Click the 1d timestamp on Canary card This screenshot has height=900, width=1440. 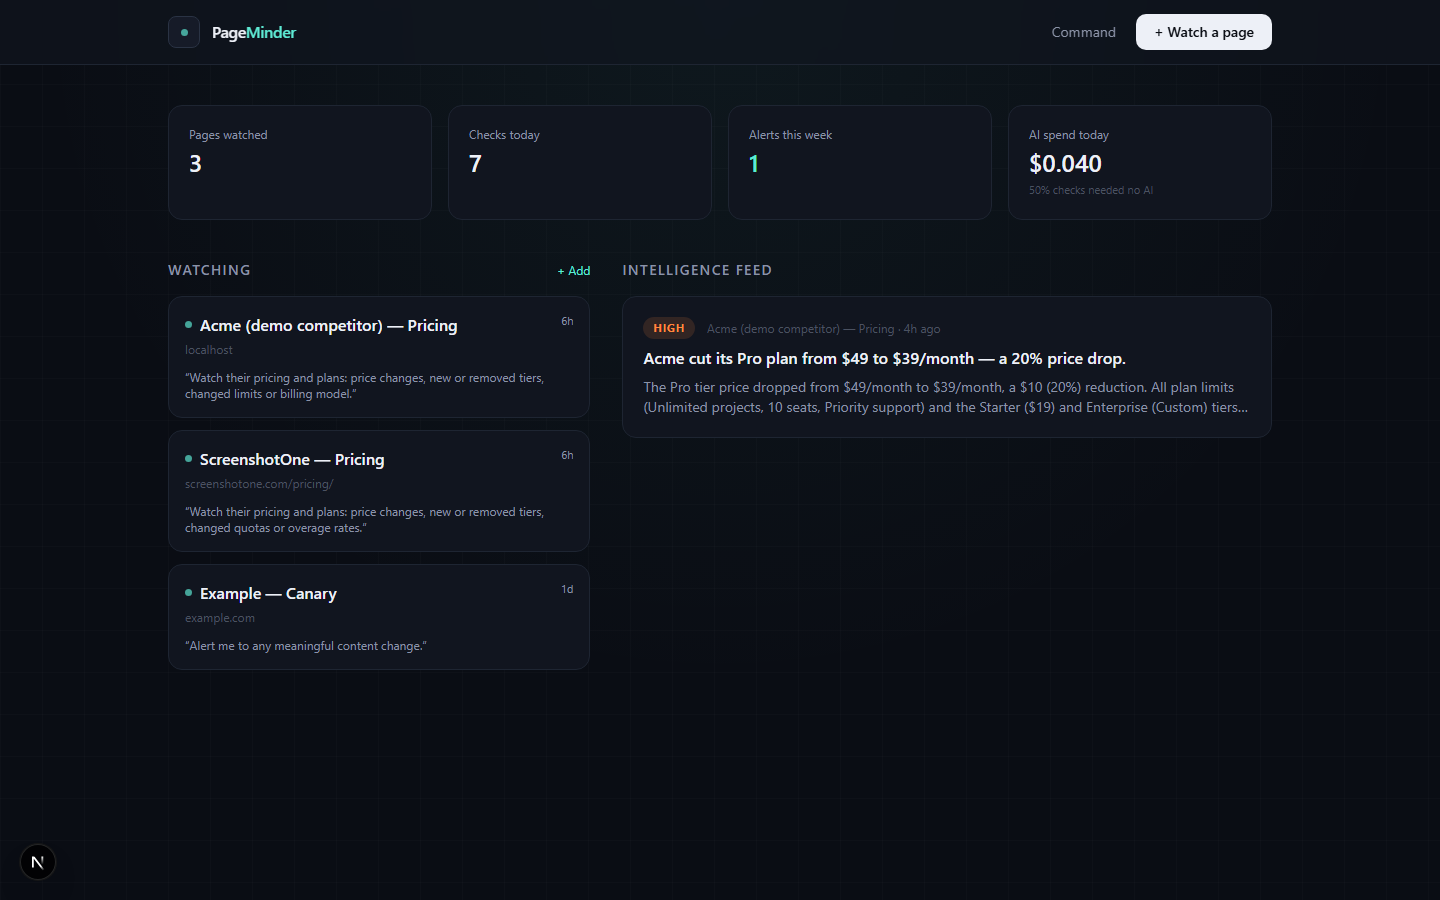point(567,589)
